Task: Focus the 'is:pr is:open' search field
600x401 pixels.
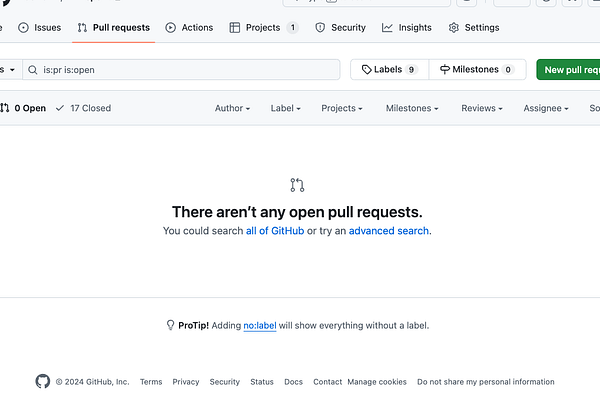Action: click(x=190, y=70)
